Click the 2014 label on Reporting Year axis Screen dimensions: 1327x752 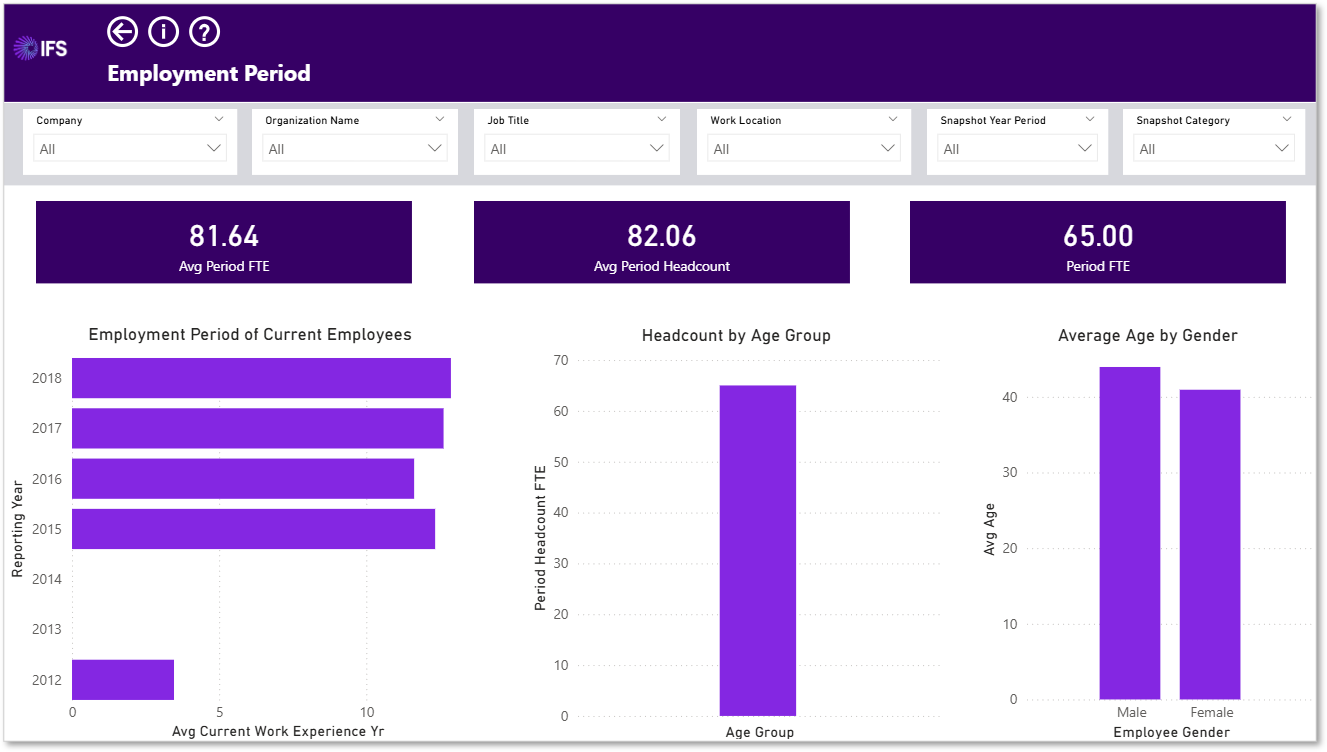(x=47, y=579)
